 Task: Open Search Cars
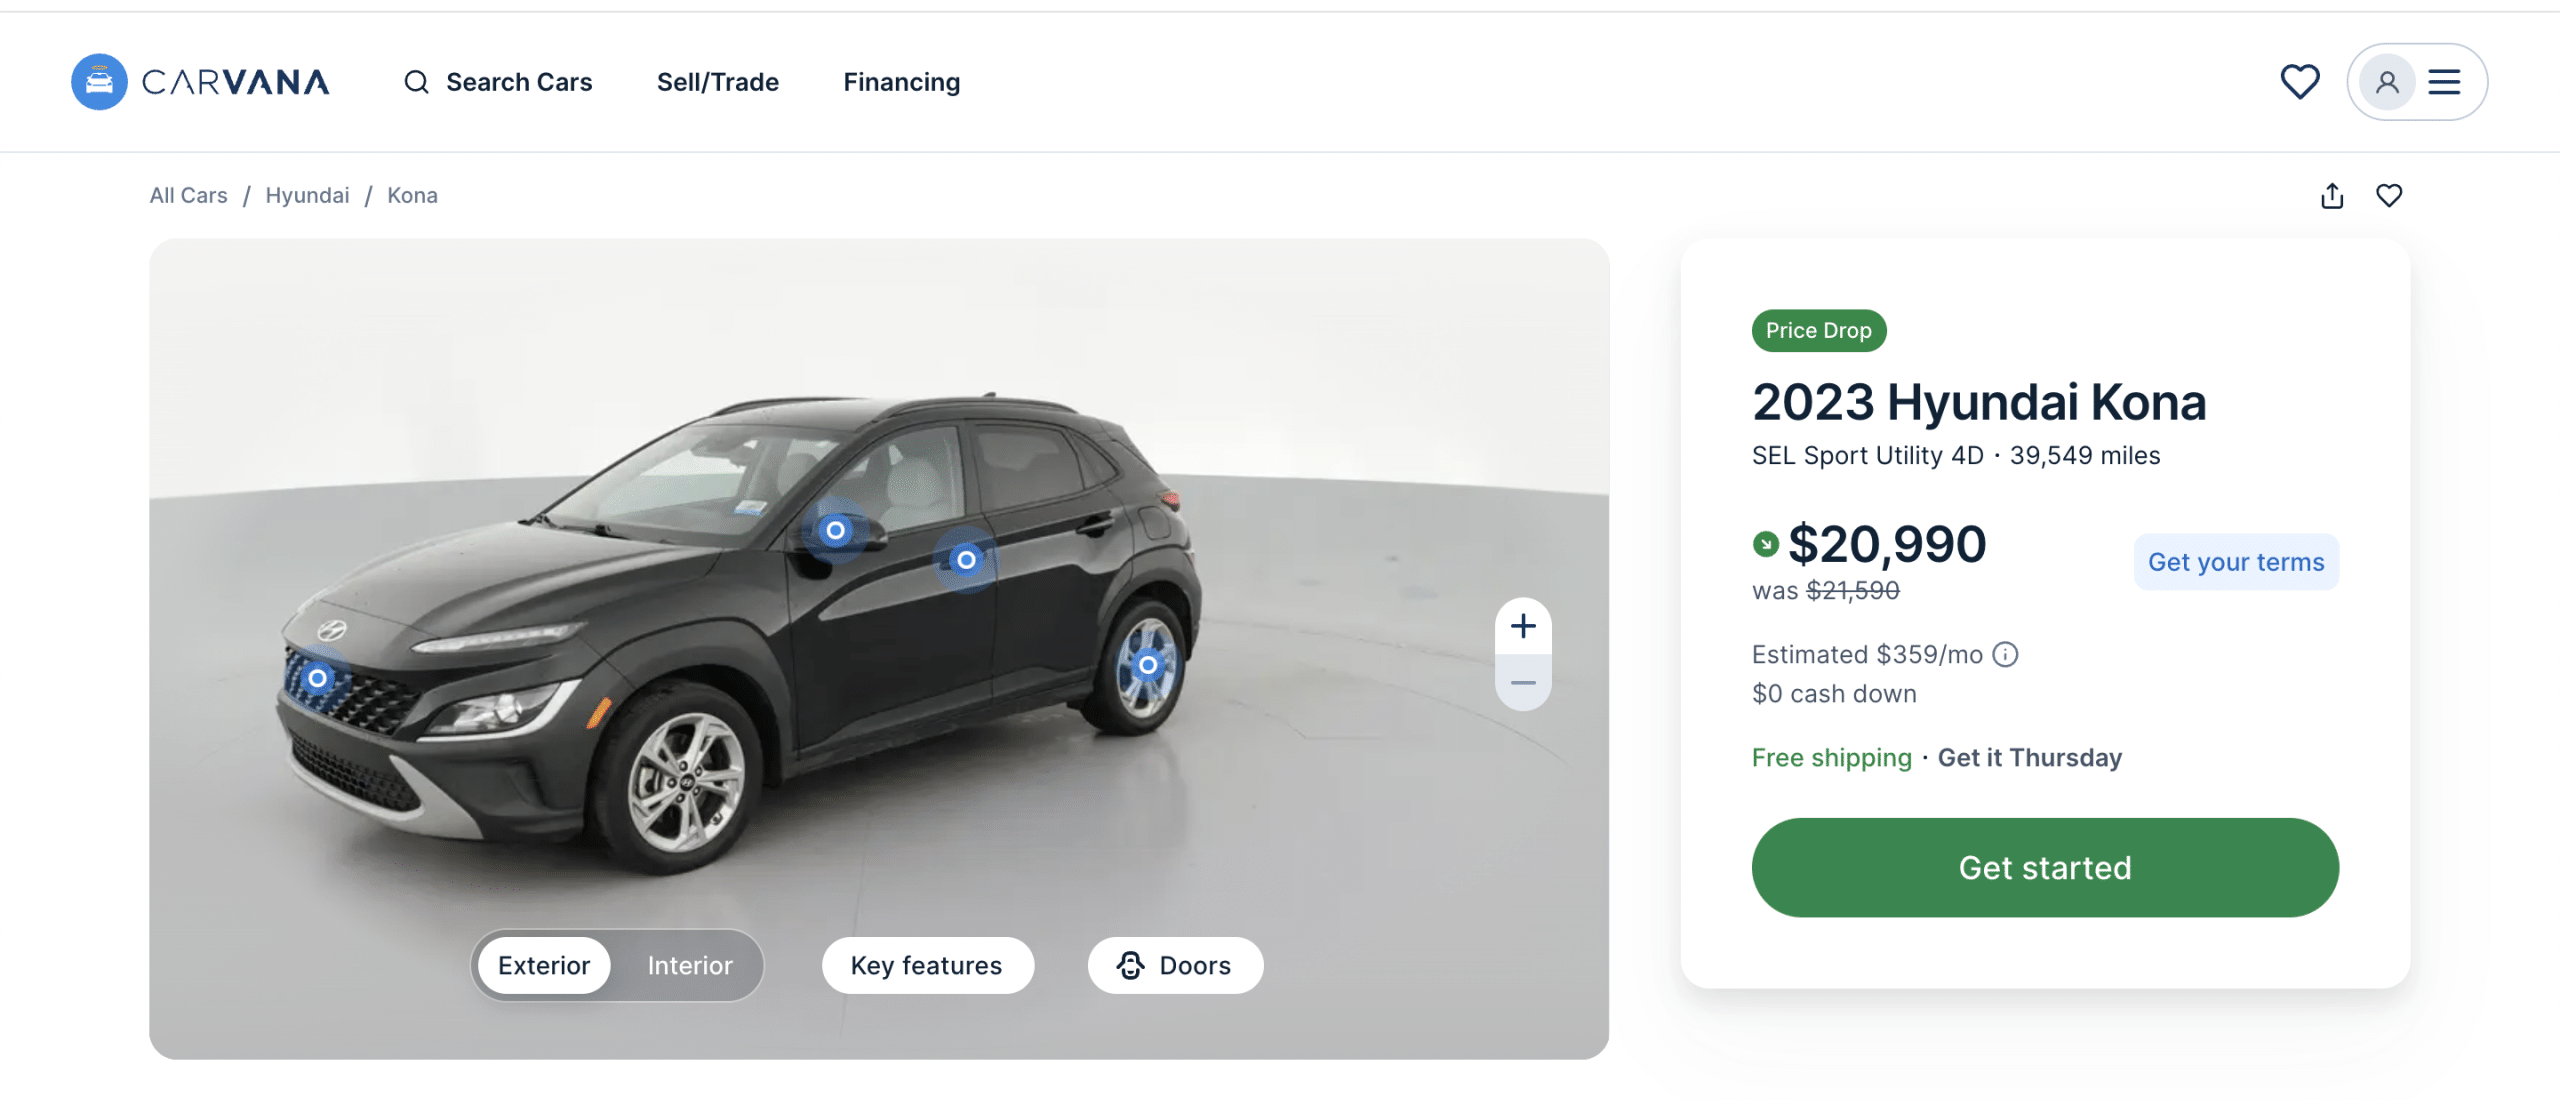coord(498,82)
